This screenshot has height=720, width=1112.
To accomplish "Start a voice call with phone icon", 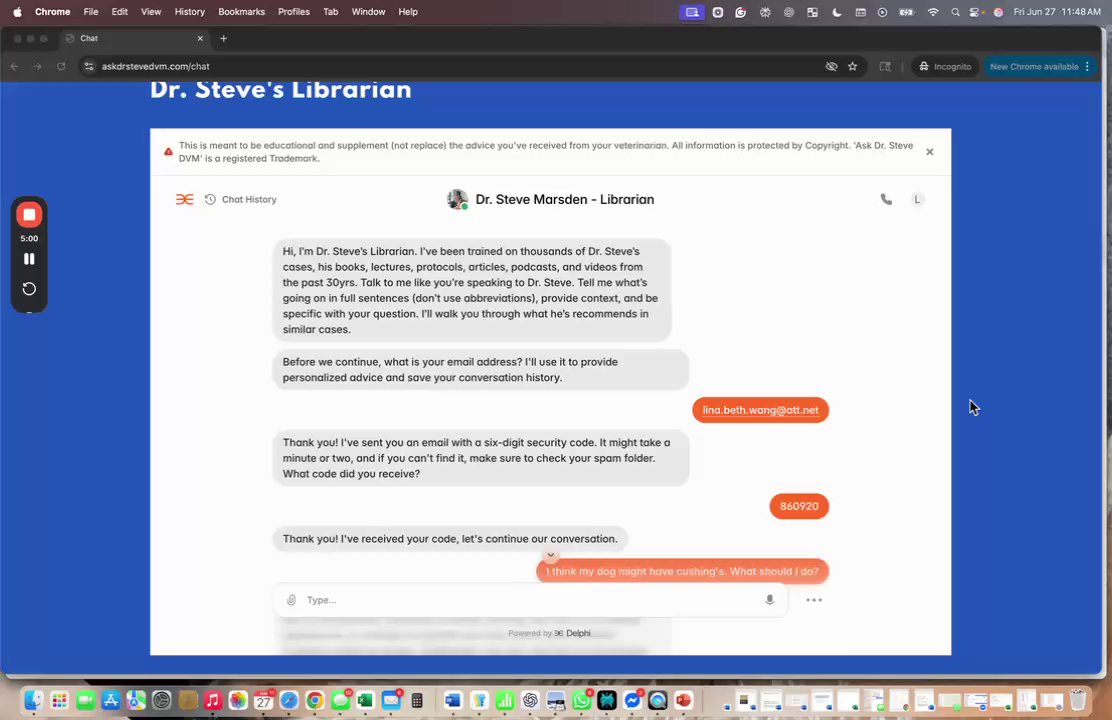I will (886, 199).
